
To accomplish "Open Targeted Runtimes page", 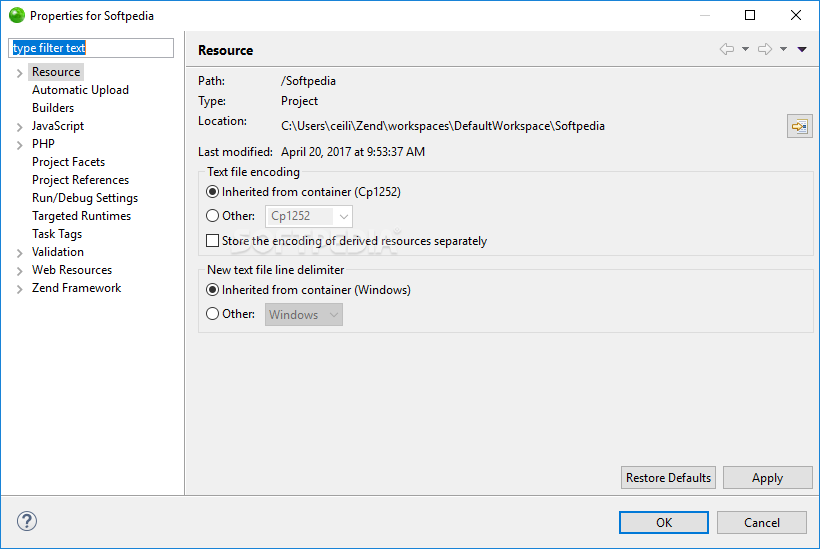I will pyautogui.click(x=81, y=216).
